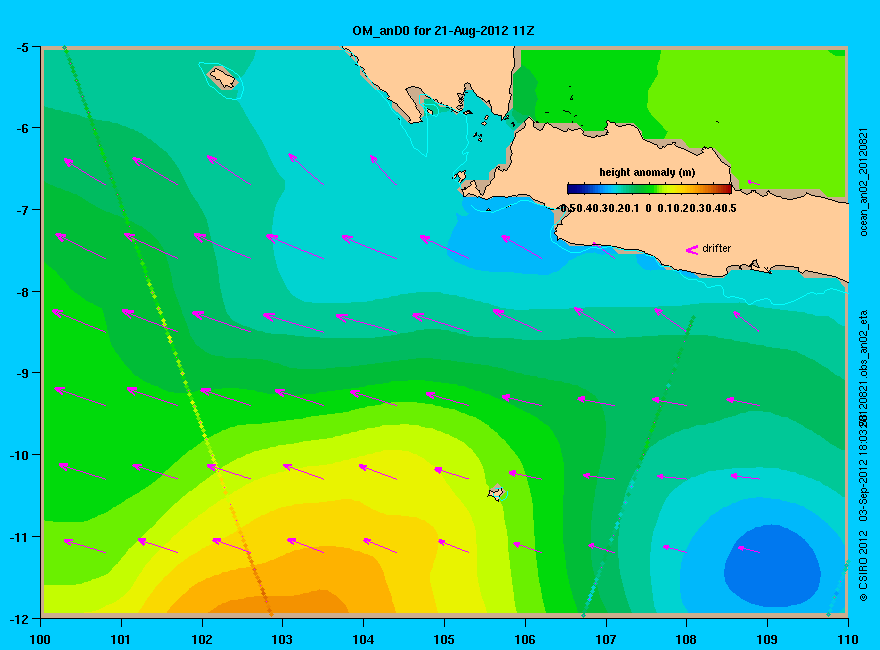Screen dimensions: 880x650
Task: Click the dark blue low-anomaly eddy on the map
Action: pos(773,565)
